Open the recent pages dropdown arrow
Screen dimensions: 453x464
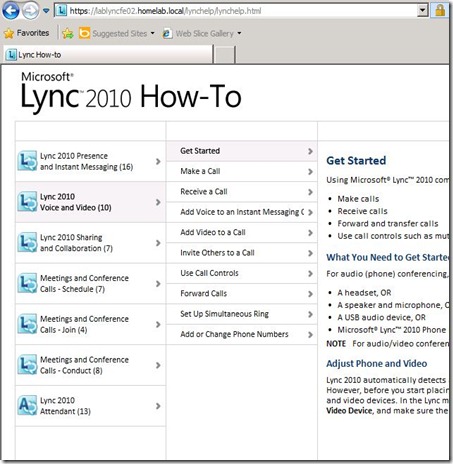[46, 11]
